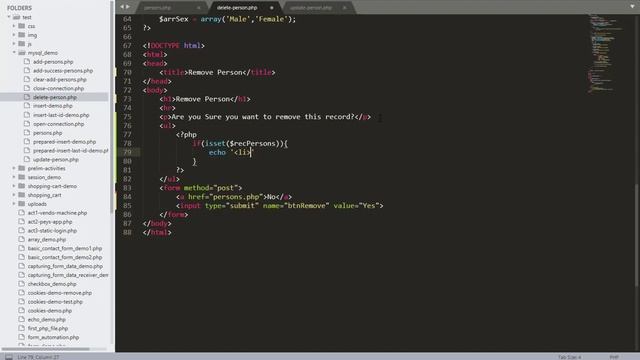The height and width of the screenshot is (360, 640).
Task: Open capturing_form_data_receiver file
Action: point(68,275)
